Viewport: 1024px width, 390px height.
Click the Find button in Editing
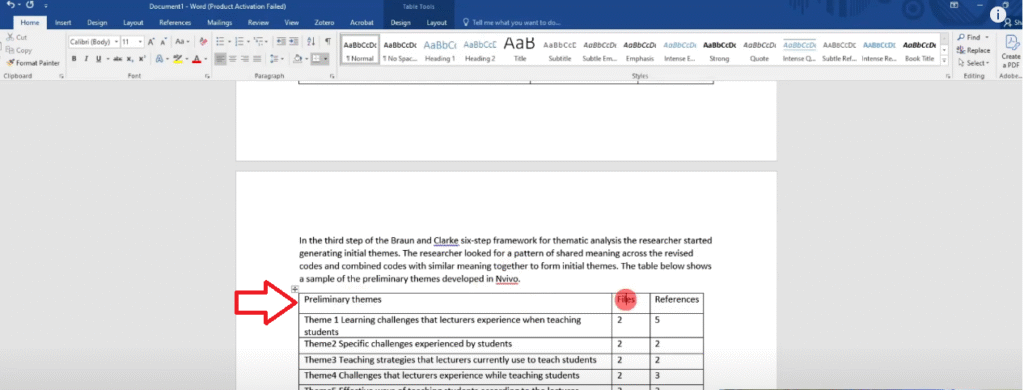click(973, 38)
